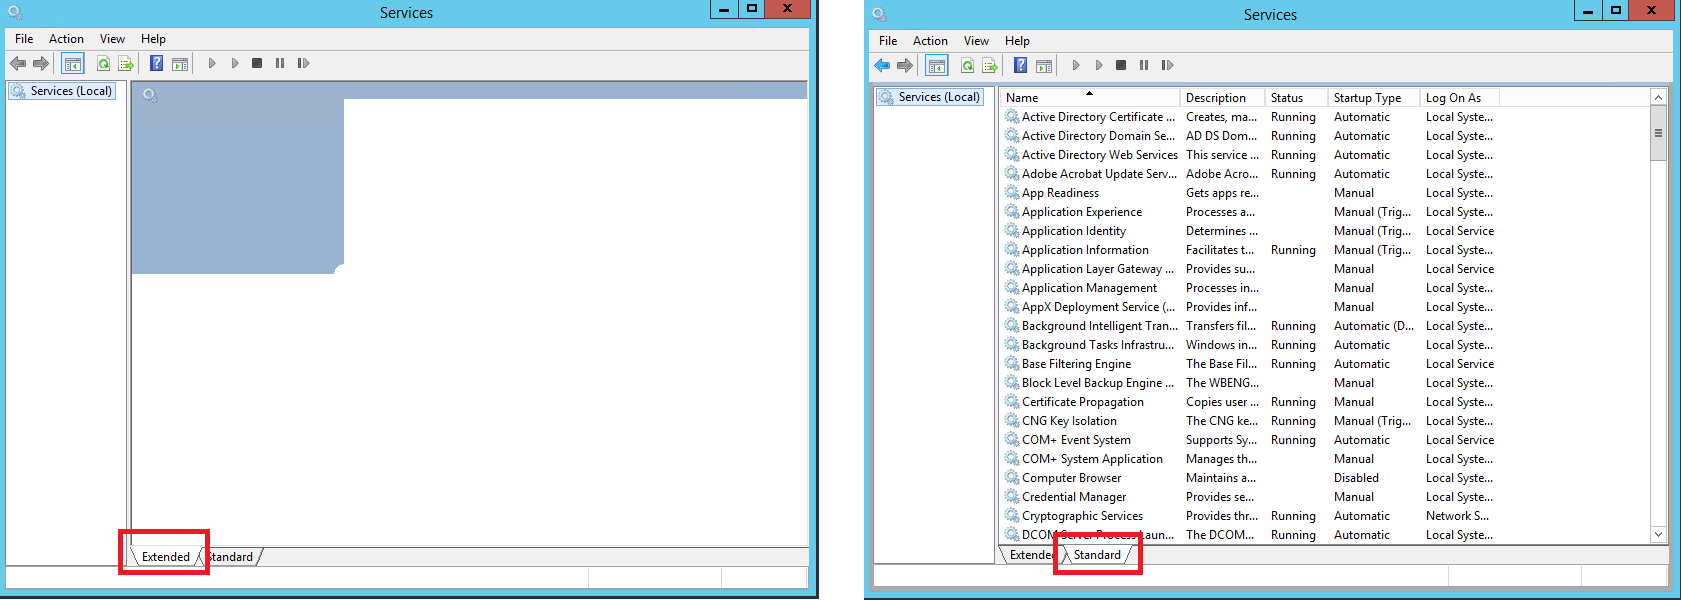Click Stop Service square in left Services window
This screenshot has width=1682, height=600.
(x=257, y=63)
